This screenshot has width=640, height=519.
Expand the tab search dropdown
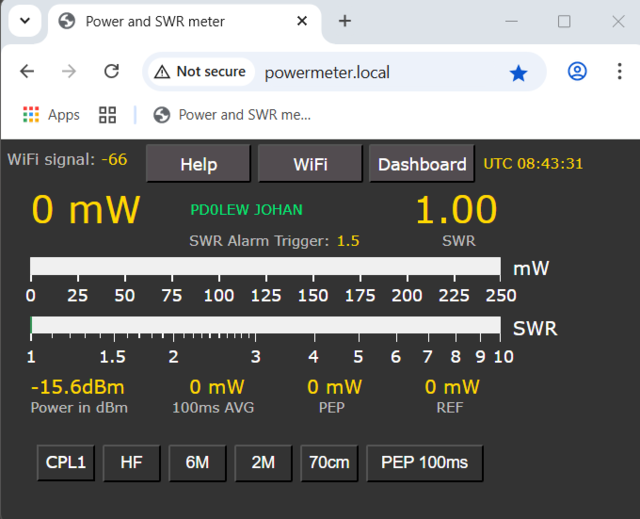coord(24,21)
